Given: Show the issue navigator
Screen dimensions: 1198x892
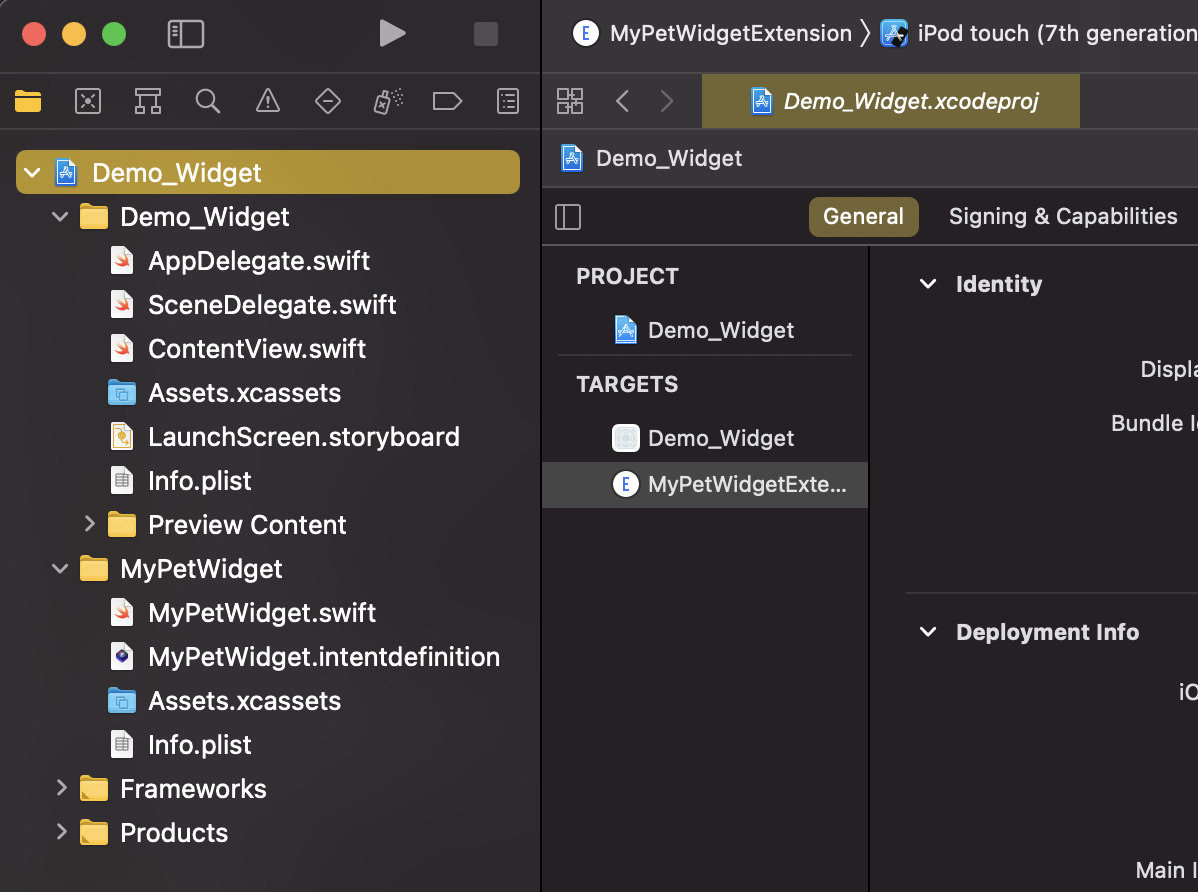Looking at the screenshot, I should 268,100.
